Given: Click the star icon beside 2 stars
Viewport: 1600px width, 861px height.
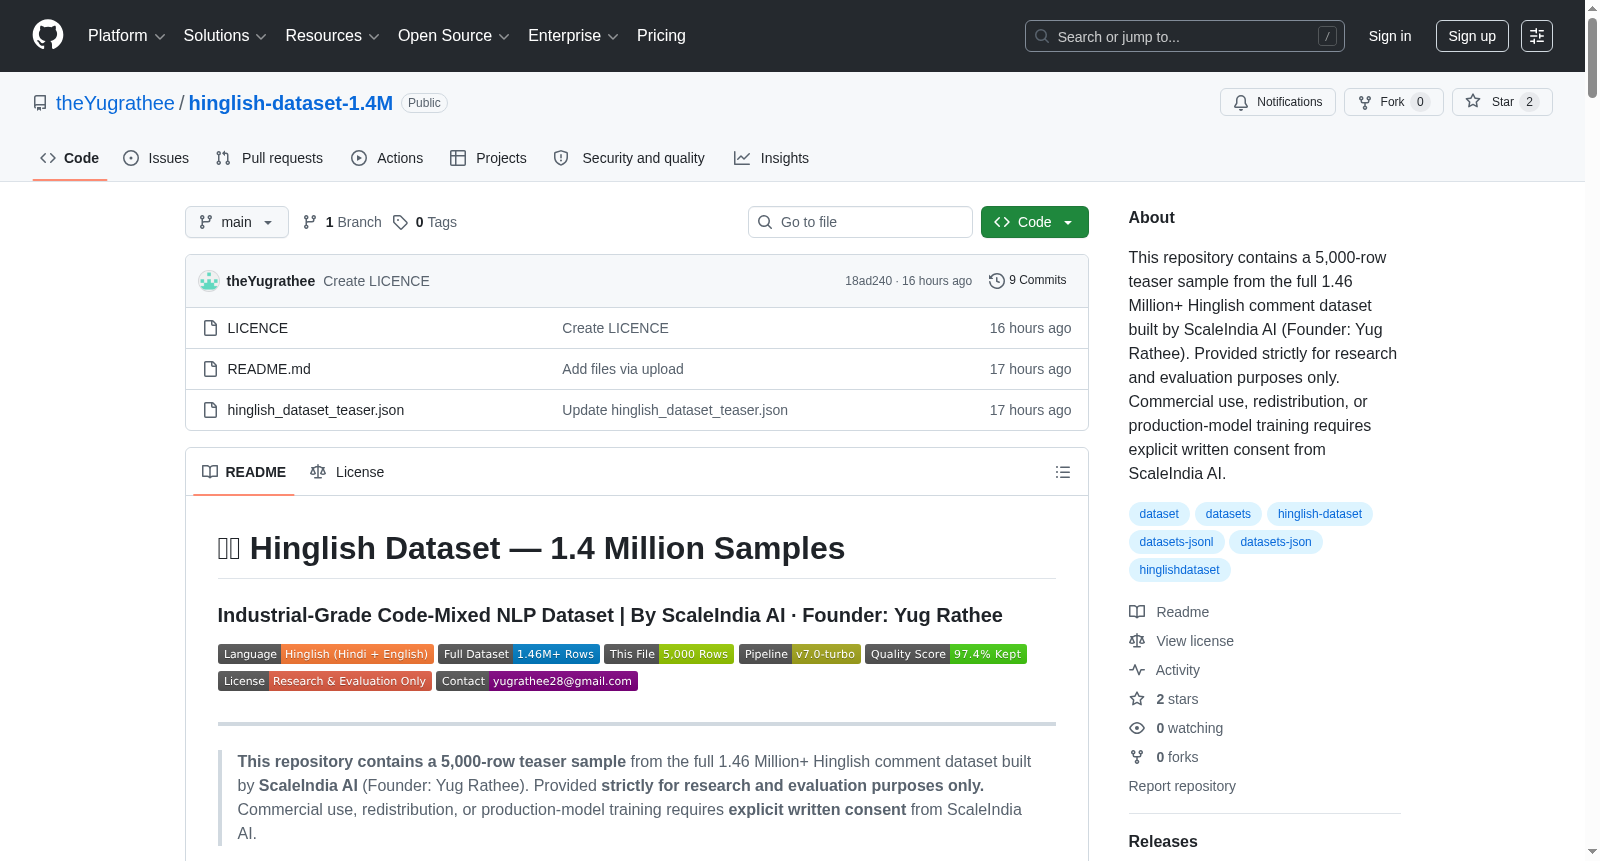Looking at the screenshot, I should point(1137,699).
